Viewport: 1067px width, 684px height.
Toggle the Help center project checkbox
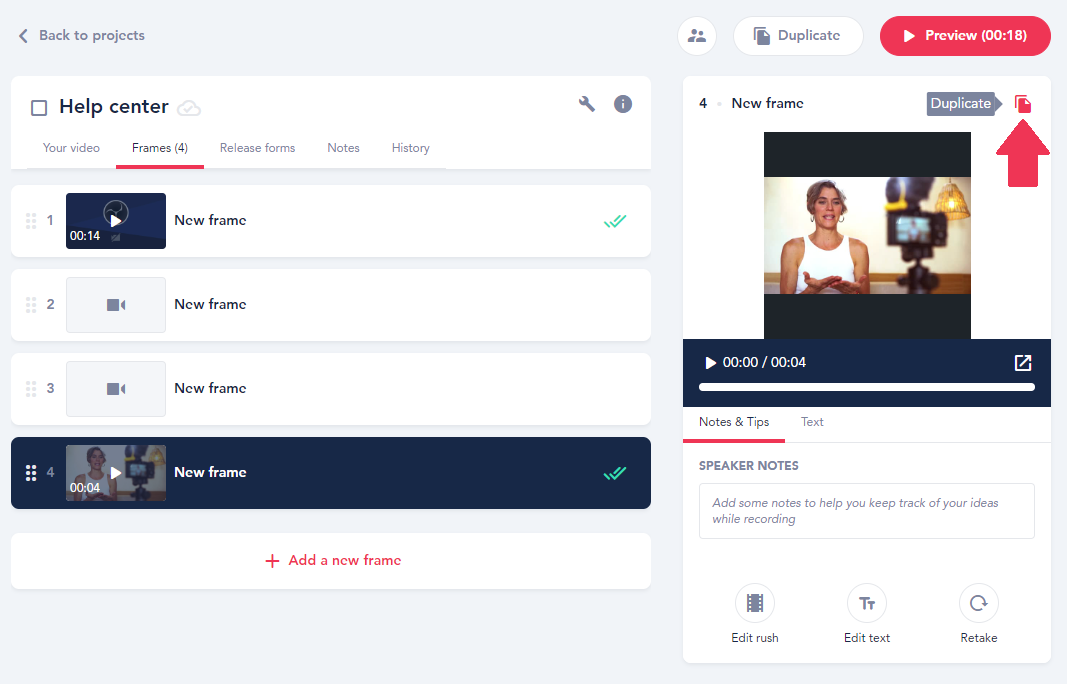39,108
